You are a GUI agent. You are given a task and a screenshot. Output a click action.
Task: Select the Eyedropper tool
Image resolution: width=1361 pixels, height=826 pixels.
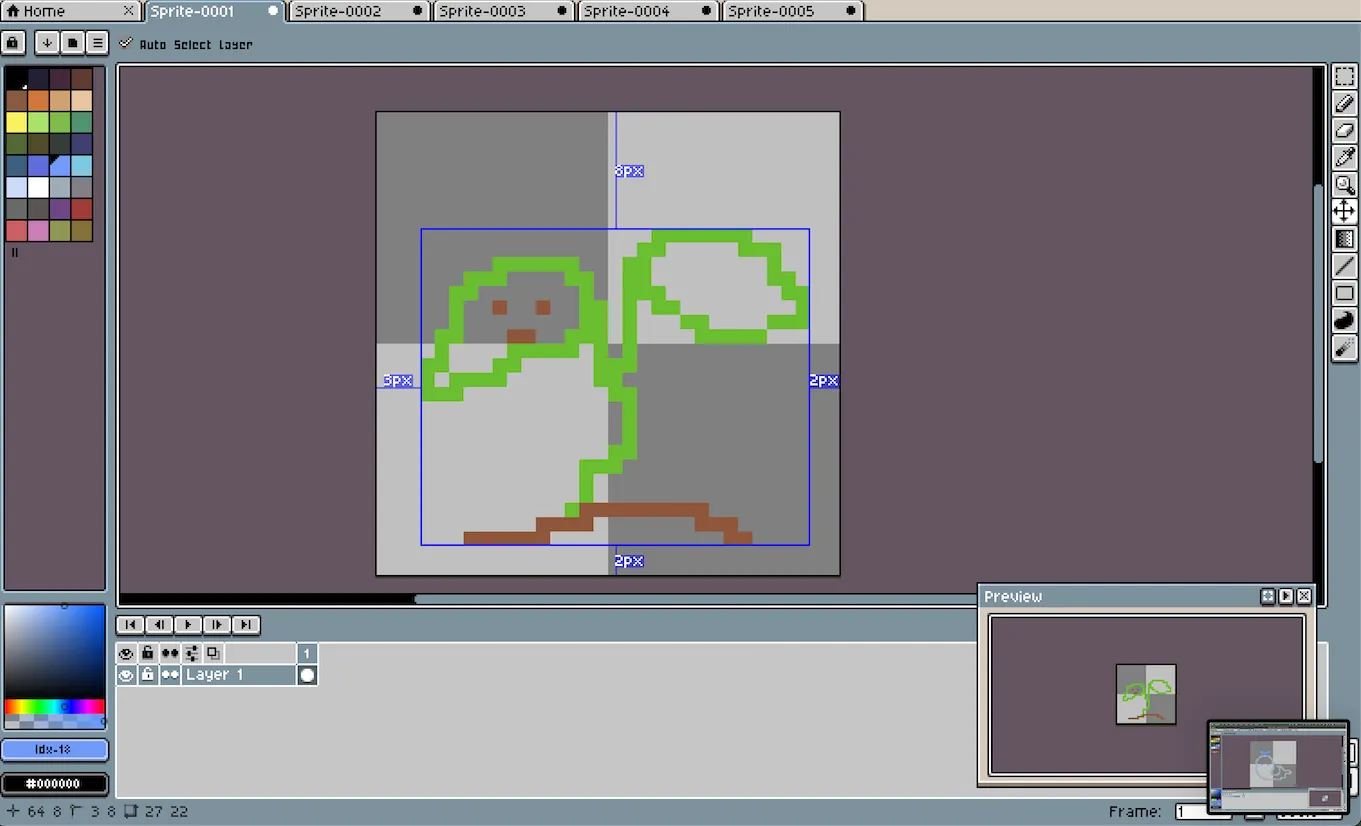coord(1345,157)
